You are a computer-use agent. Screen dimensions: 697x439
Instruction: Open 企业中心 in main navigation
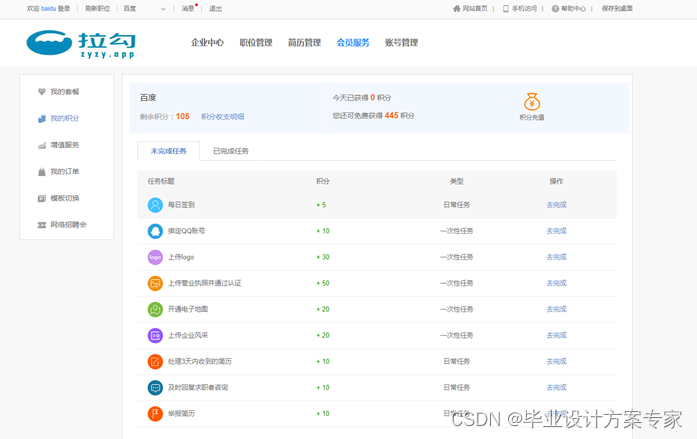(x=207, y=43)
